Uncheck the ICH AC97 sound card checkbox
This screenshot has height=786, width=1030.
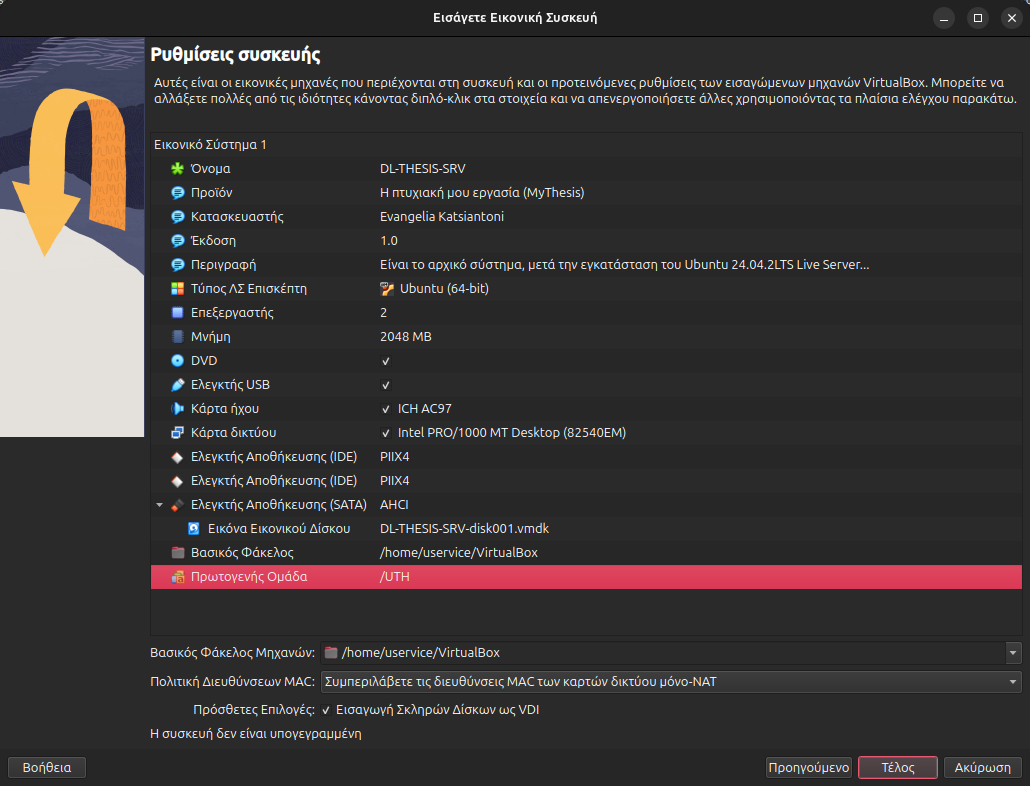(x=386, y=409)
